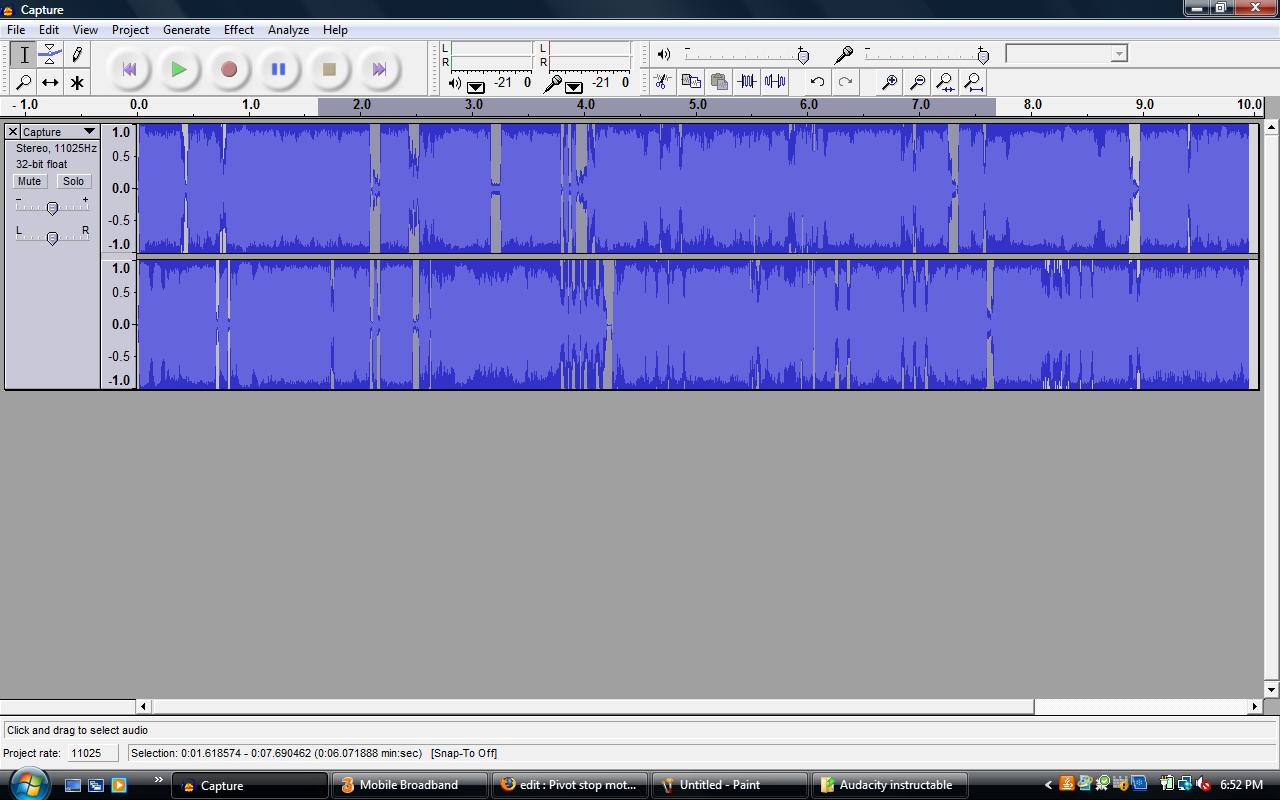Open the View menu
The width and height of the screenshot is (1280, 800).
pos(85,30)
